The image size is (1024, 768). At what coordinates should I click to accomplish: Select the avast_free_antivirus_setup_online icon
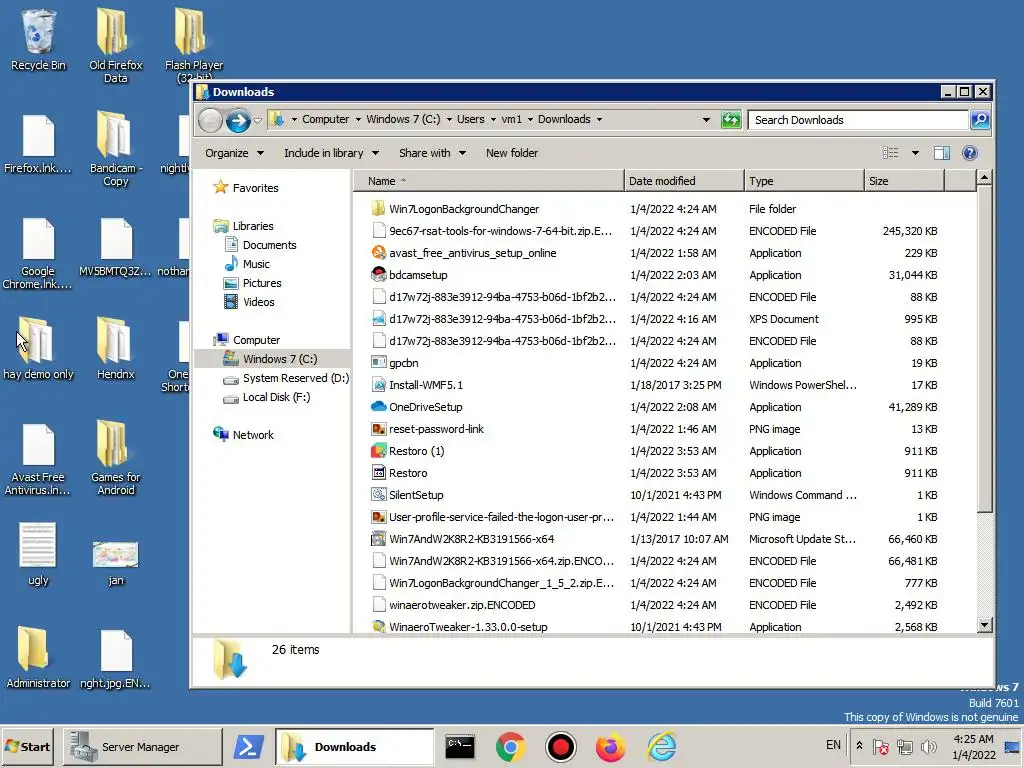click(378, 253)
